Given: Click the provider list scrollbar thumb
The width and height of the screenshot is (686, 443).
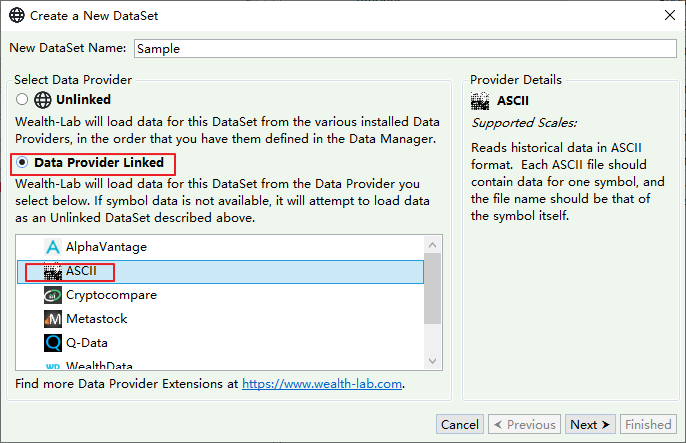Looking at the screenshot, I should click(x=433, y=289).
